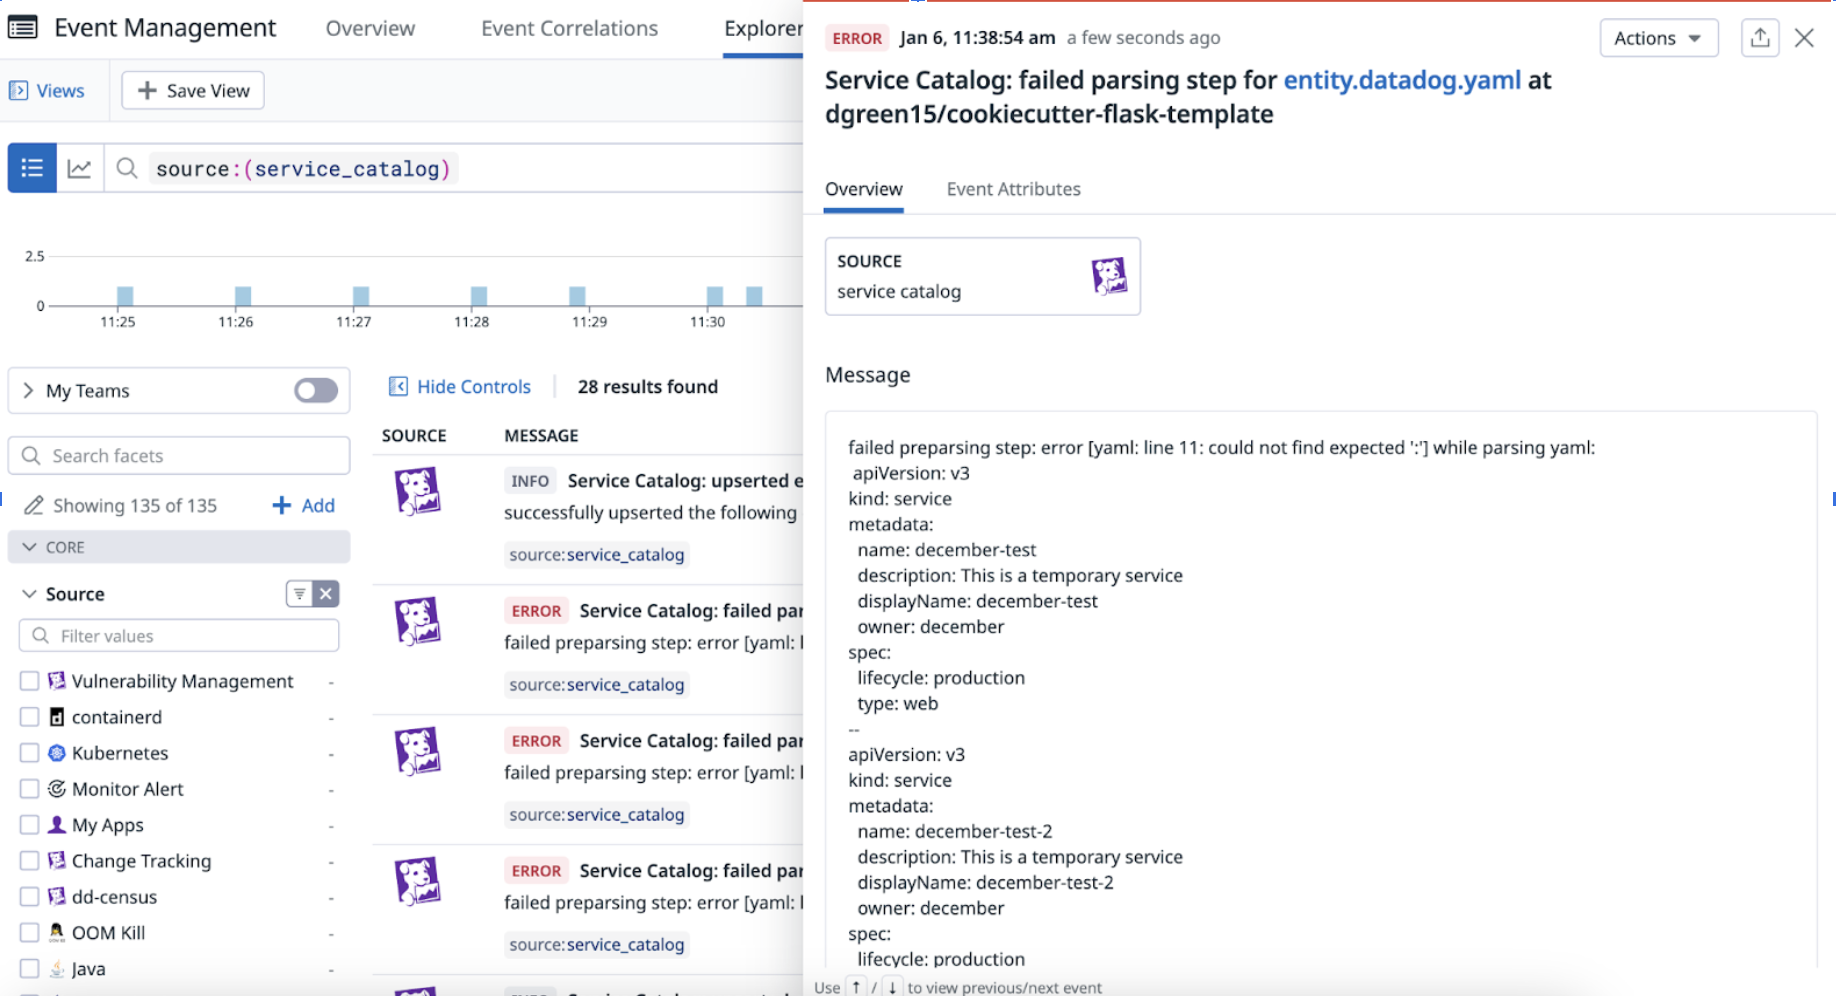The height and width of the screenshot is (996, 1836).
Task: Click the Hide Controls panel icon
Action: 398,387
